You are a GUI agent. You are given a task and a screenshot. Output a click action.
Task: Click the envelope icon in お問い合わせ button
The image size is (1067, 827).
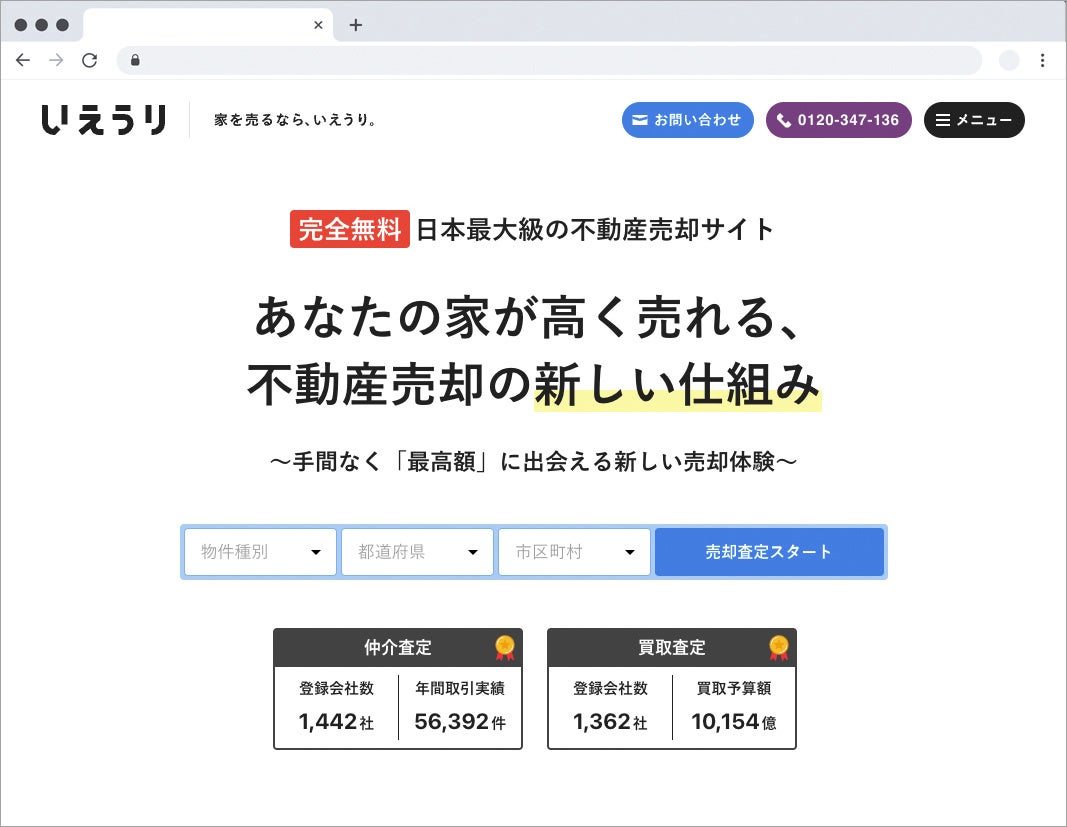[640, 120]
